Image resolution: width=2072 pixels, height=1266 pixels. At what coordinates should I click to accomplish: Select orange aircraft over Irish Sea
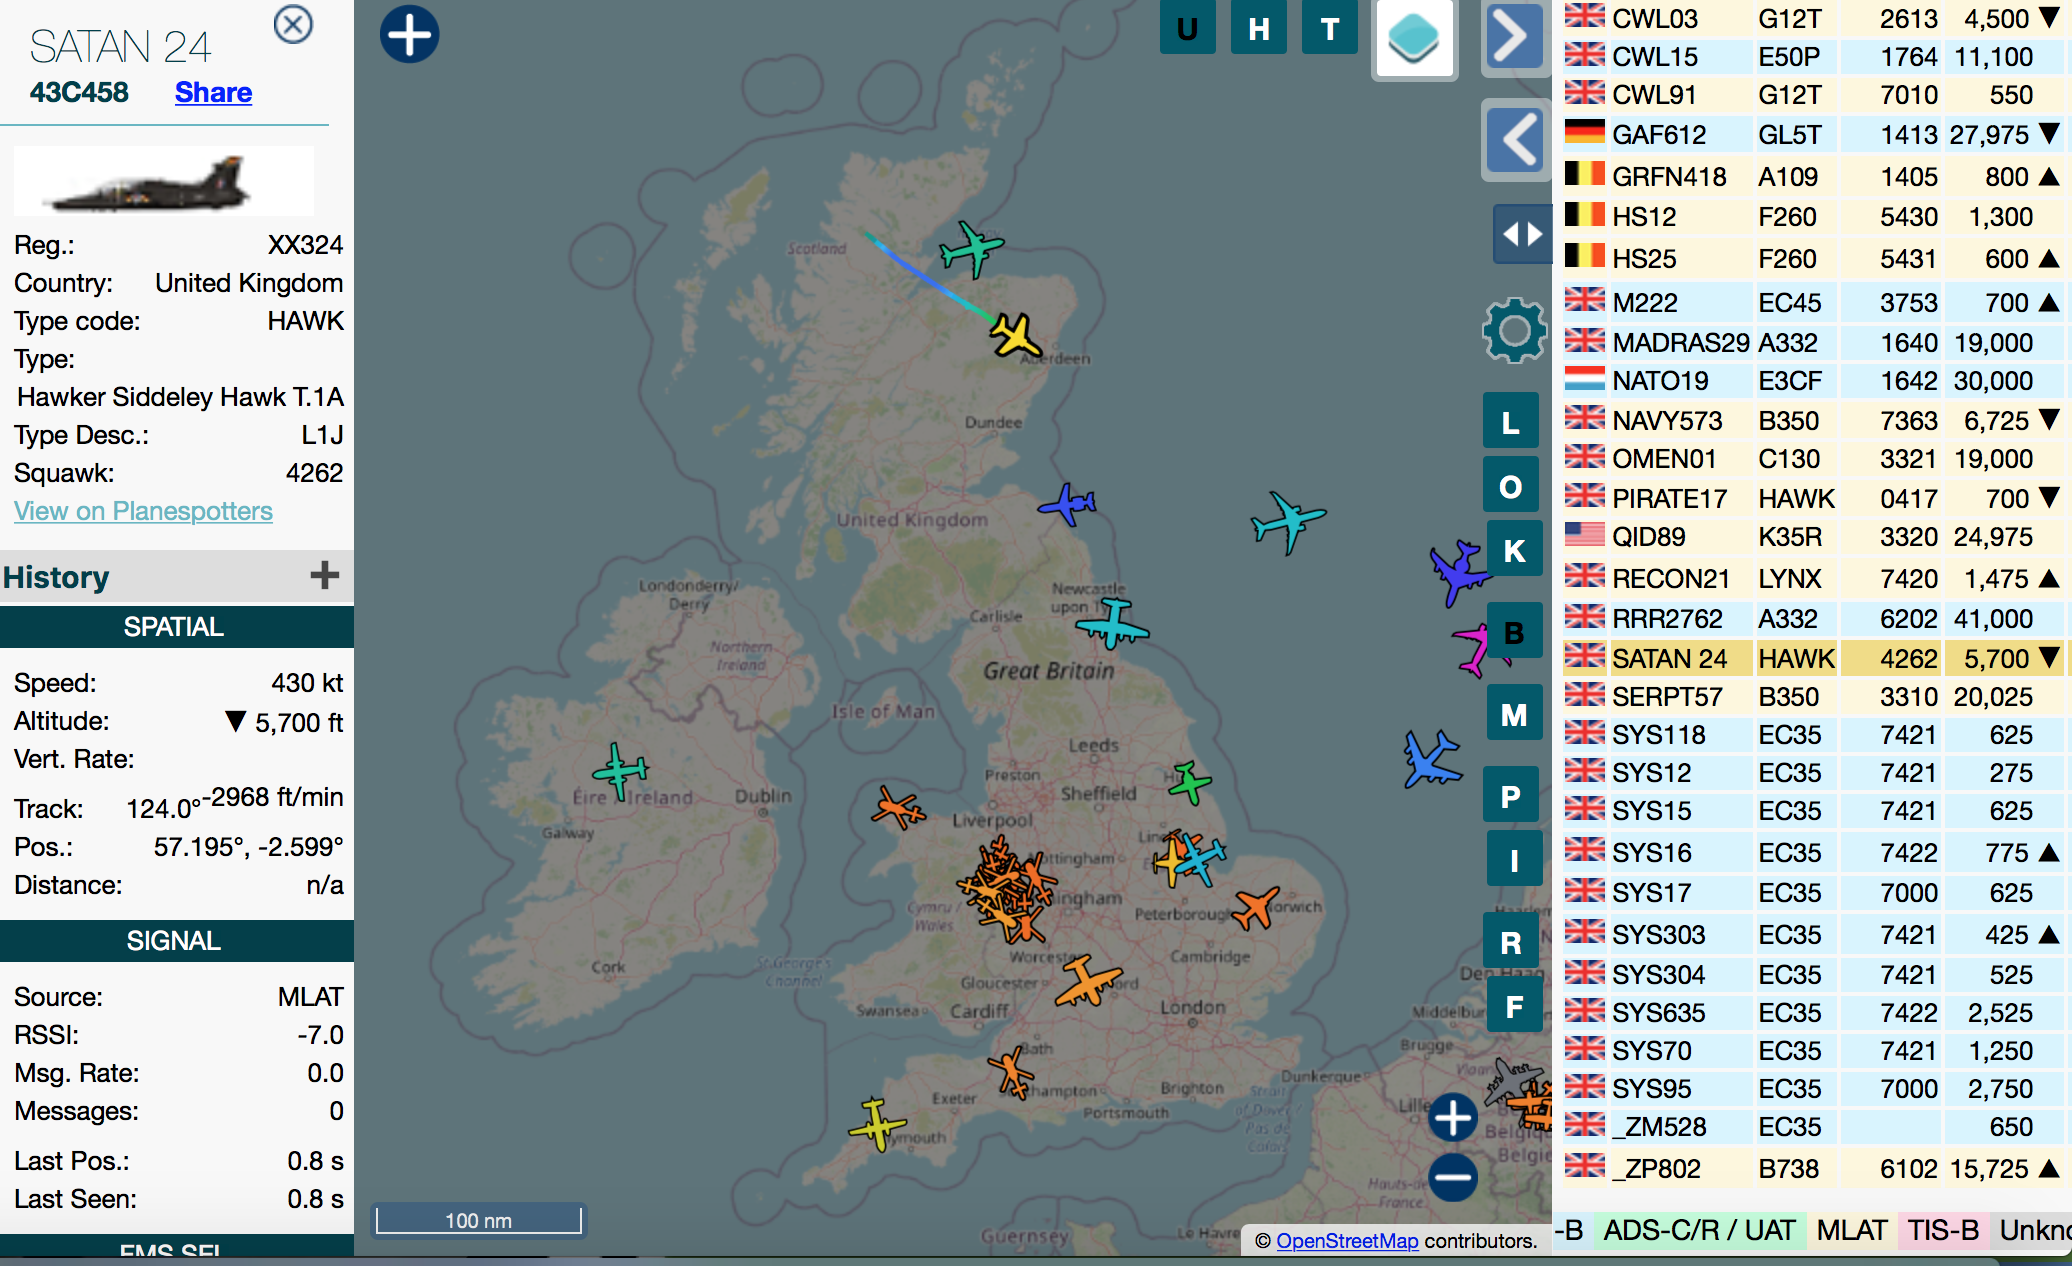pyautogui.click(x=897, y=808)
